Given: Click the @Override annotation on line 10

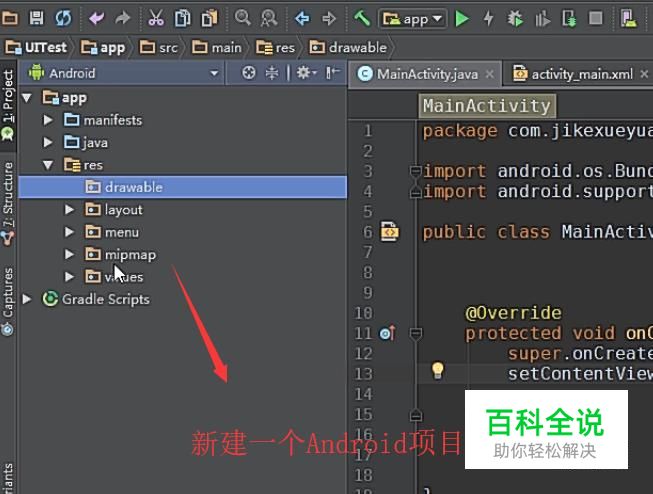Looking at the screenshot, I should 513,313.
